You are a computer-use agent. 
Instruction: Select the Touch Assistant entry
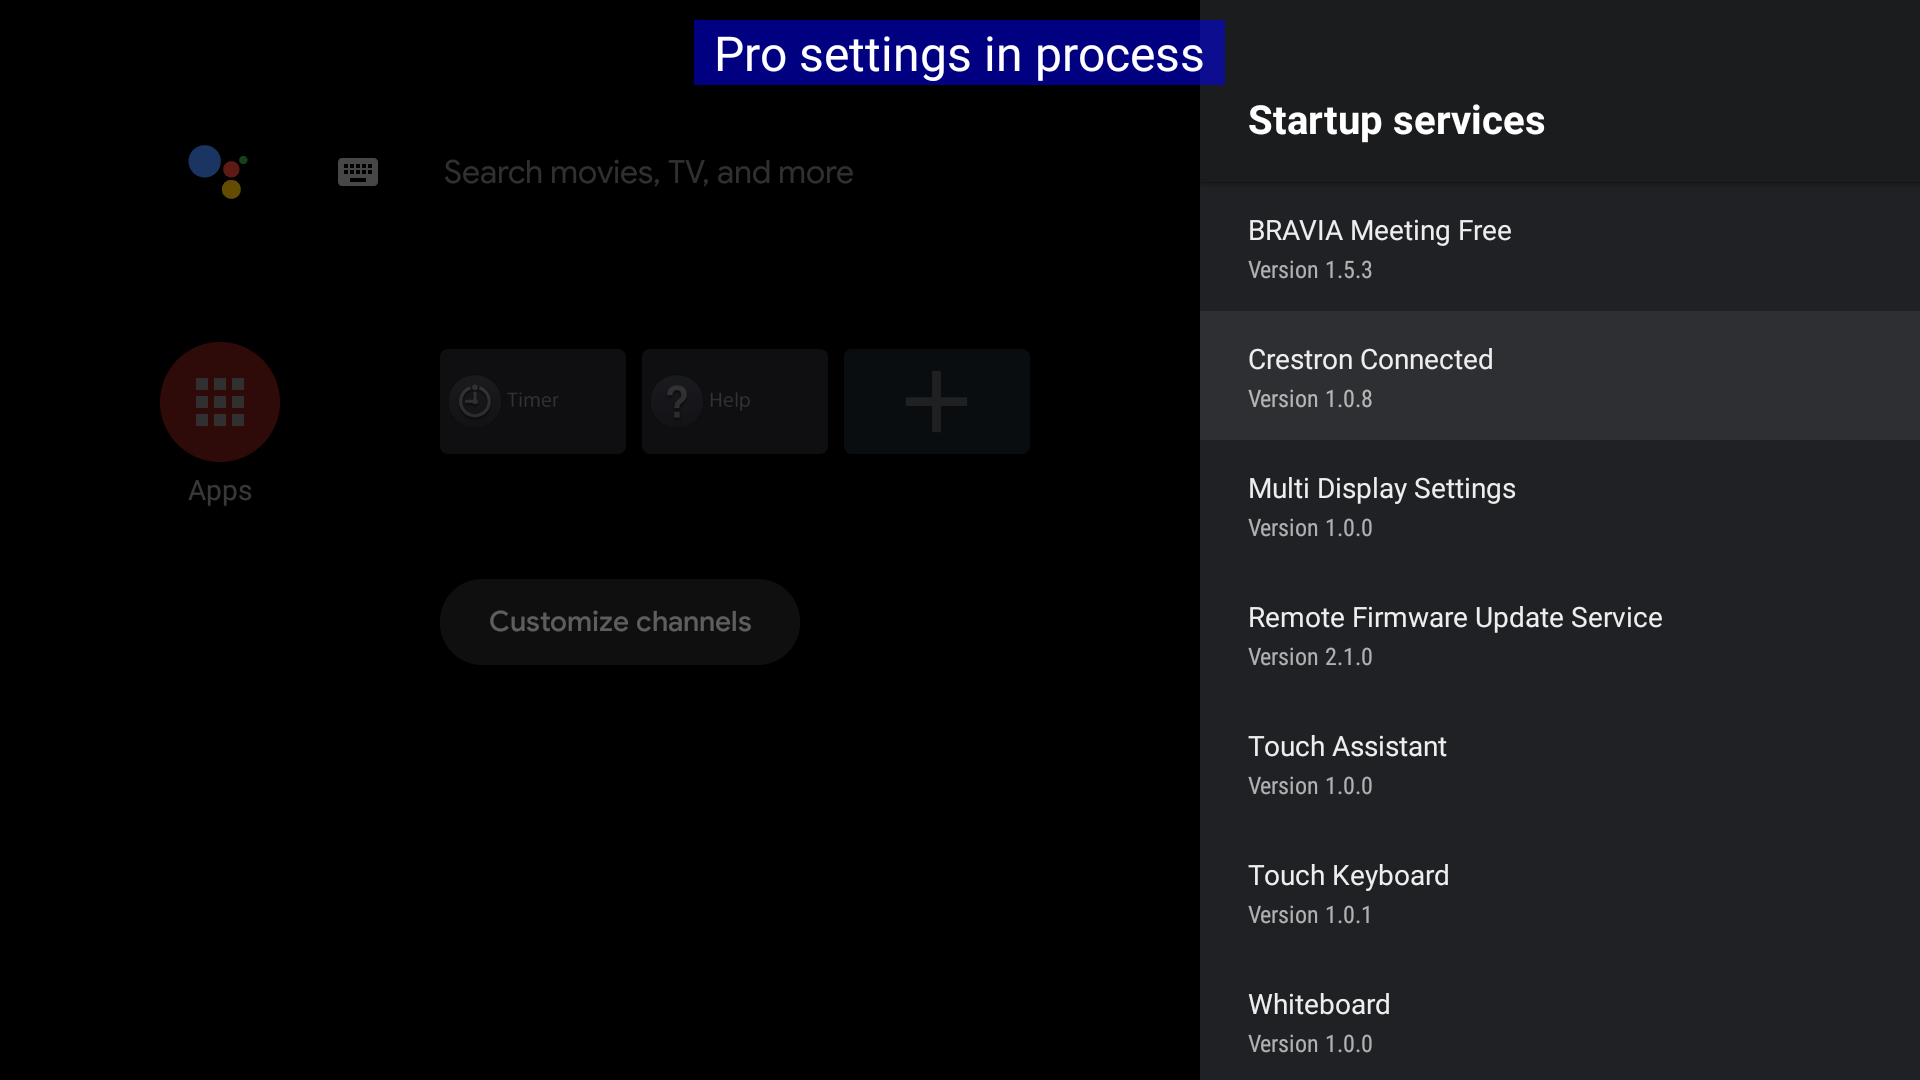[x=1559, y=764]
